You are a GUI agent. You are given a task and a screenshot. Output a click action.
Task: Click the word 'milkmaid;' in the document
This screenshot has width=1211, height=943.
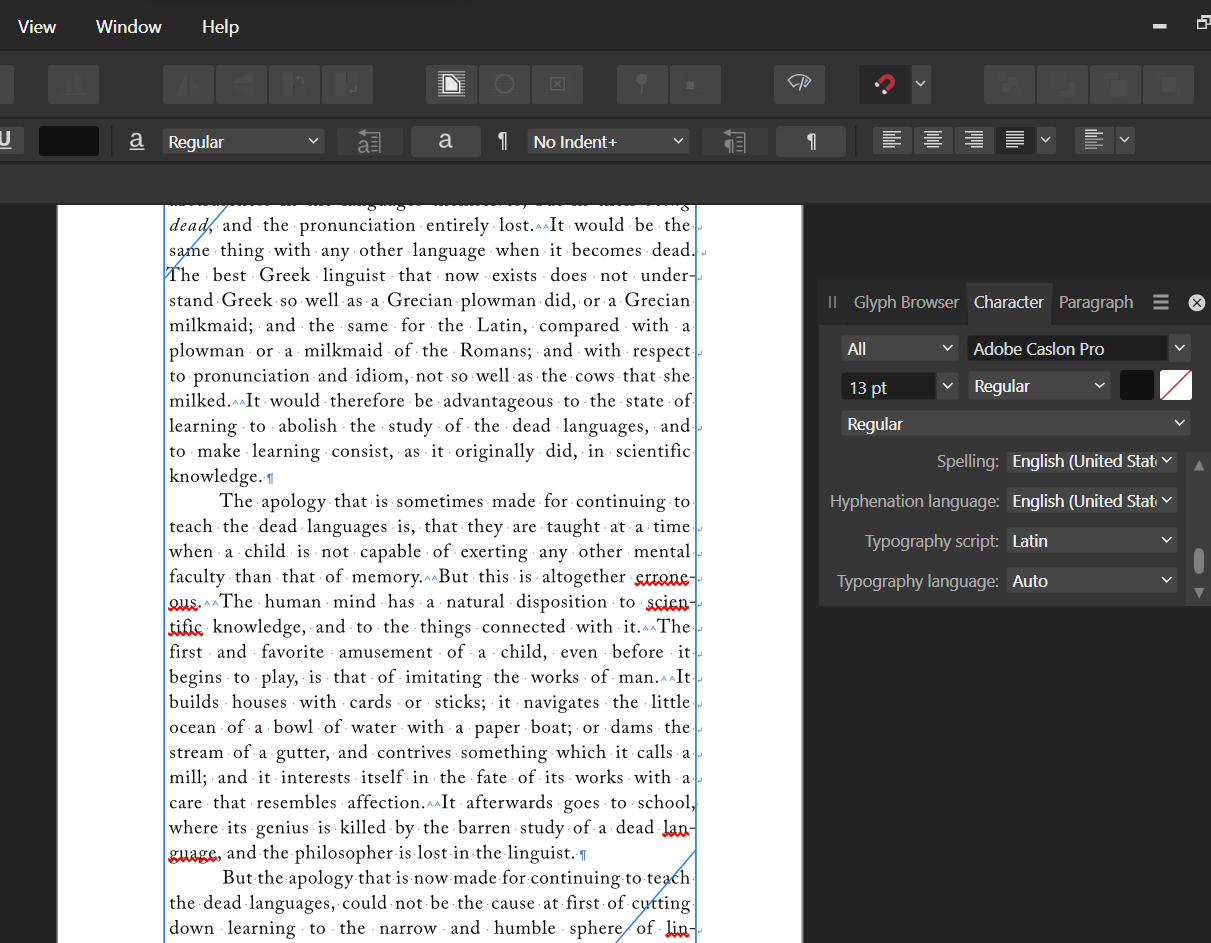coord(210,325)
